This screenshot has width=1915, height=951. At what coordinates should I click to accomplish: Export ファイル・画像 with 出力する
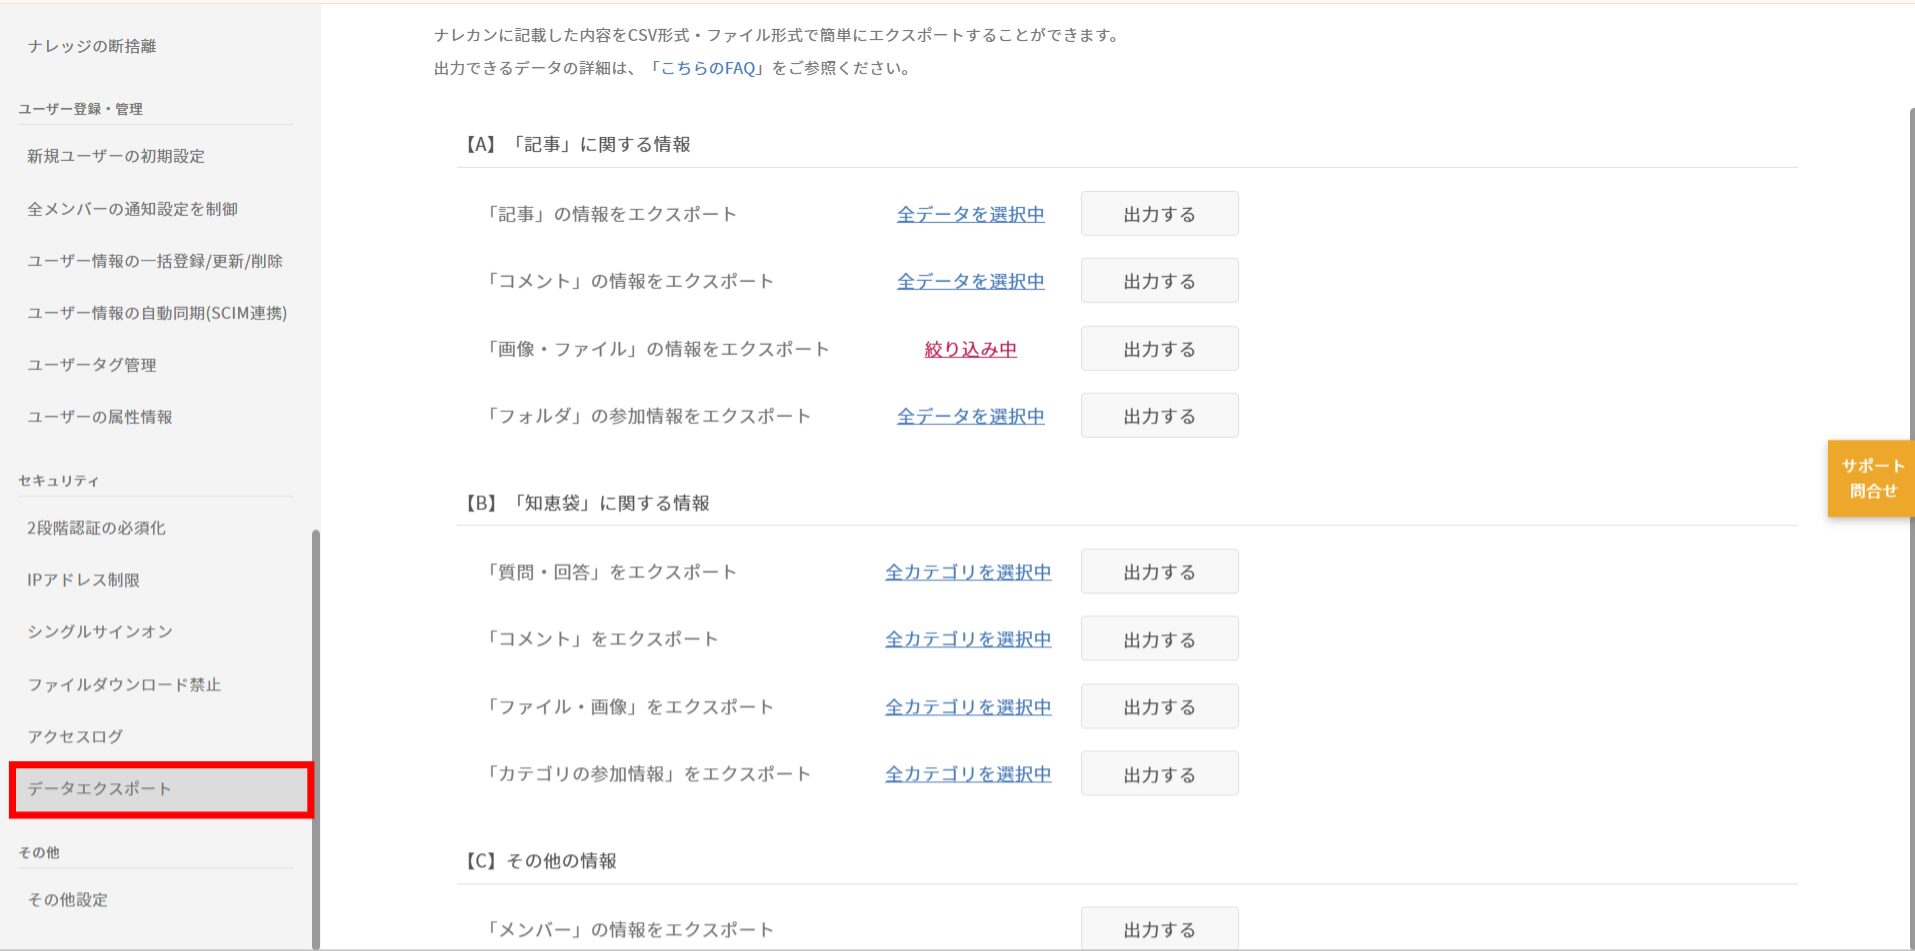pyautogui.click(x=1159, y=707)
